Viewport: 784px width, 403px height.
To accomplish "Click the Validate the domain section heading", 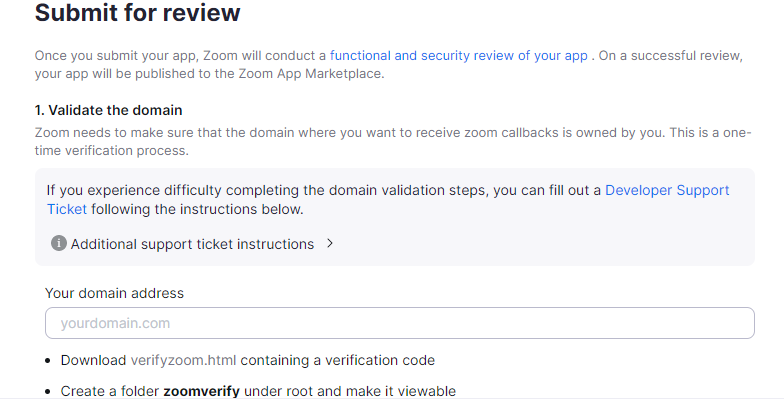I will click(108, 110).
